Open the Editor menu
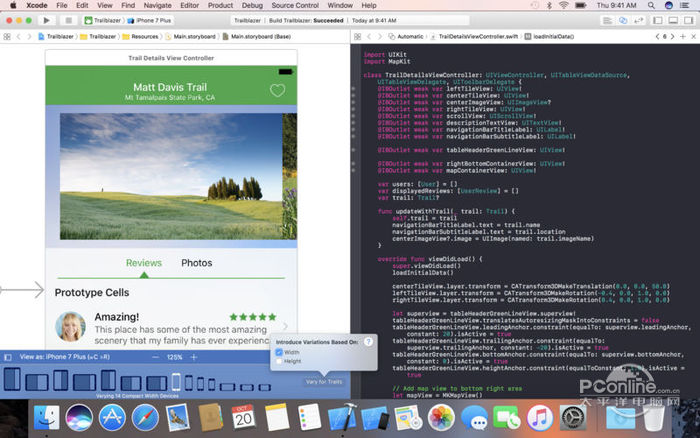Image resolution: width=700 pixels, height=438 pixels. click(189, 5)
